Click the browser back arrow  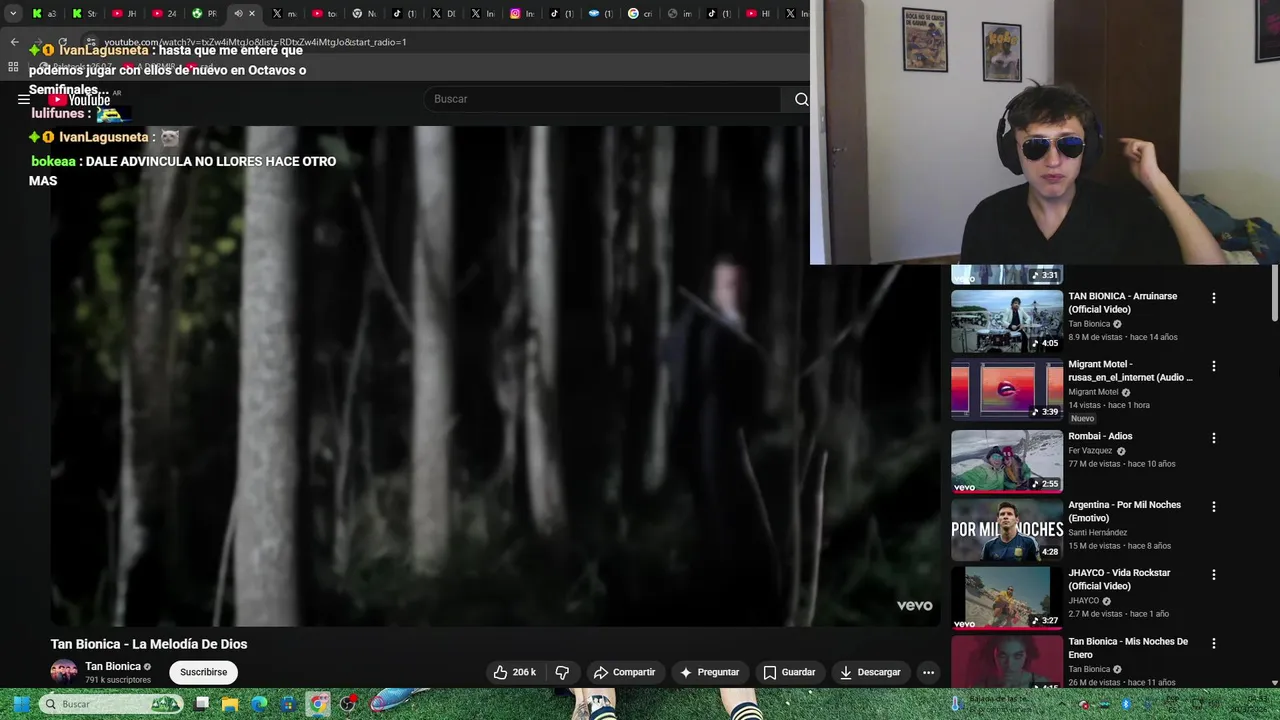(x=14, y=42)
